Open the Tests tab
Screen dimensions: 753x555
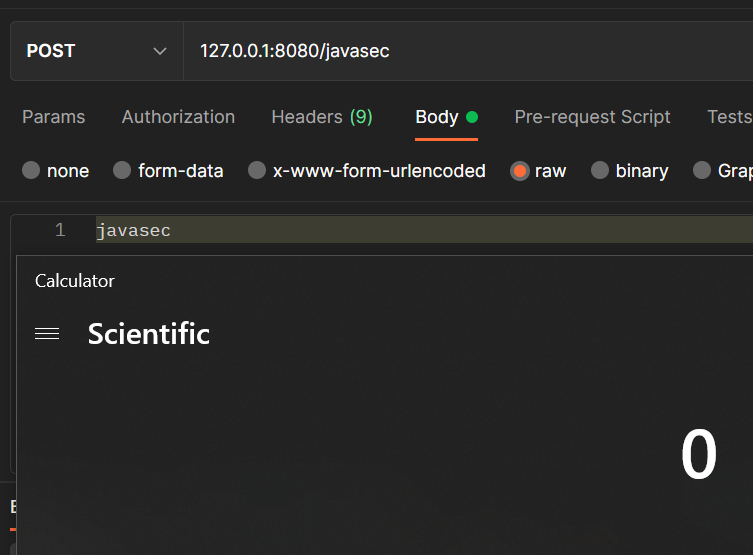(729, 117)
